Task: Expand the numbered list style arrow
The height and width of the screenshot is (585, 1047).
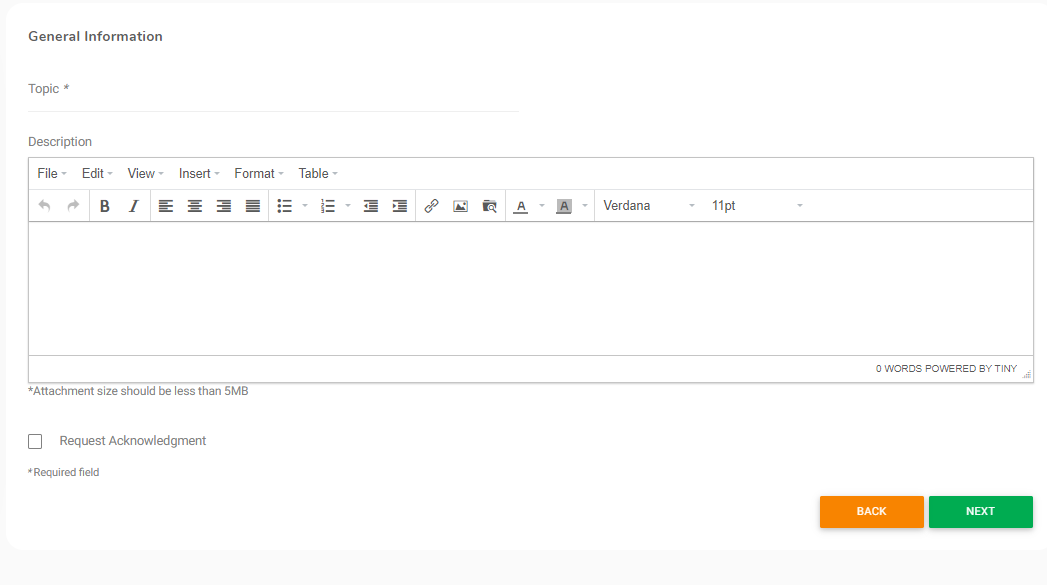Action: [x=348, y=206]
